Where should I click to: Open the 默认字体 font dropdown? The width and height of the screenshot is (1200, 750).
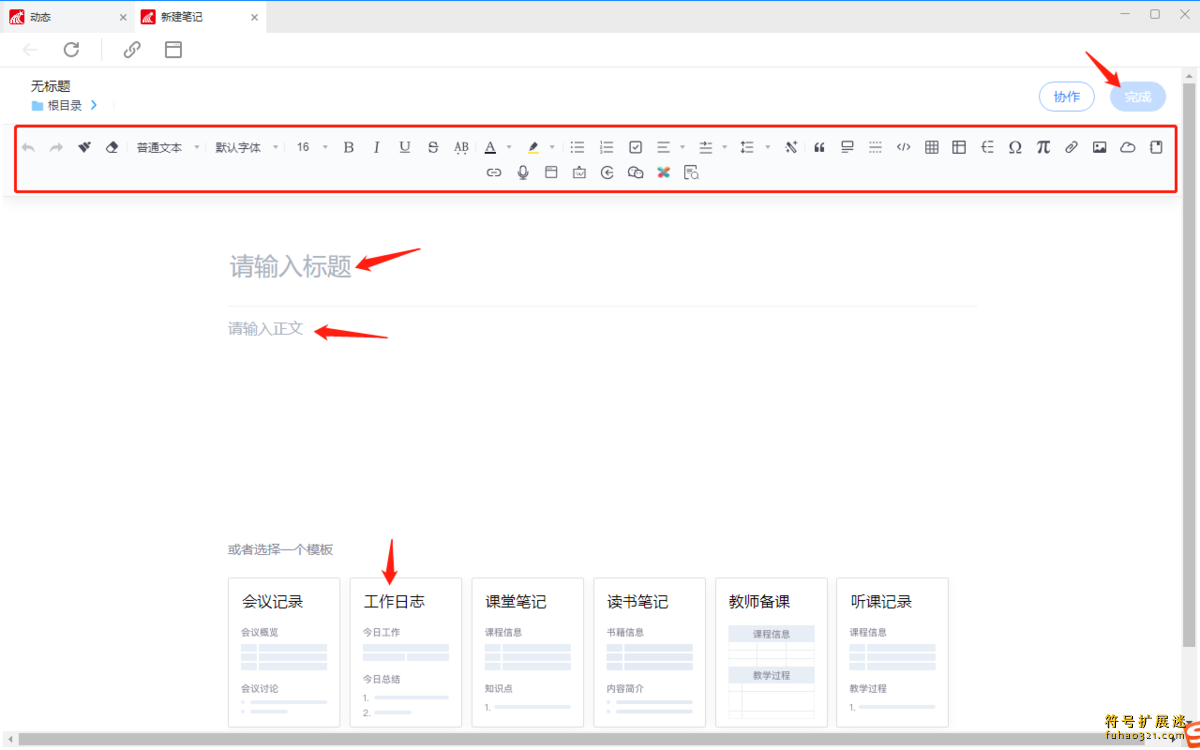(x=247, y=147)
